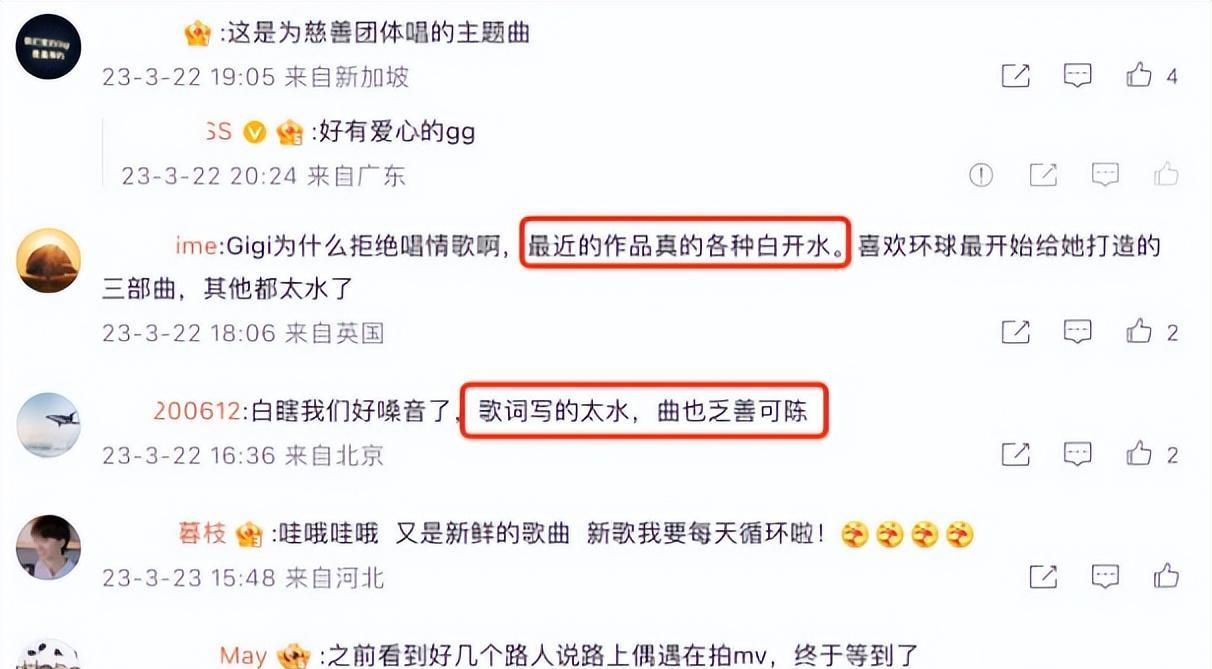
Task: Open the sunset avatar user profile
Action: [49, 260]
